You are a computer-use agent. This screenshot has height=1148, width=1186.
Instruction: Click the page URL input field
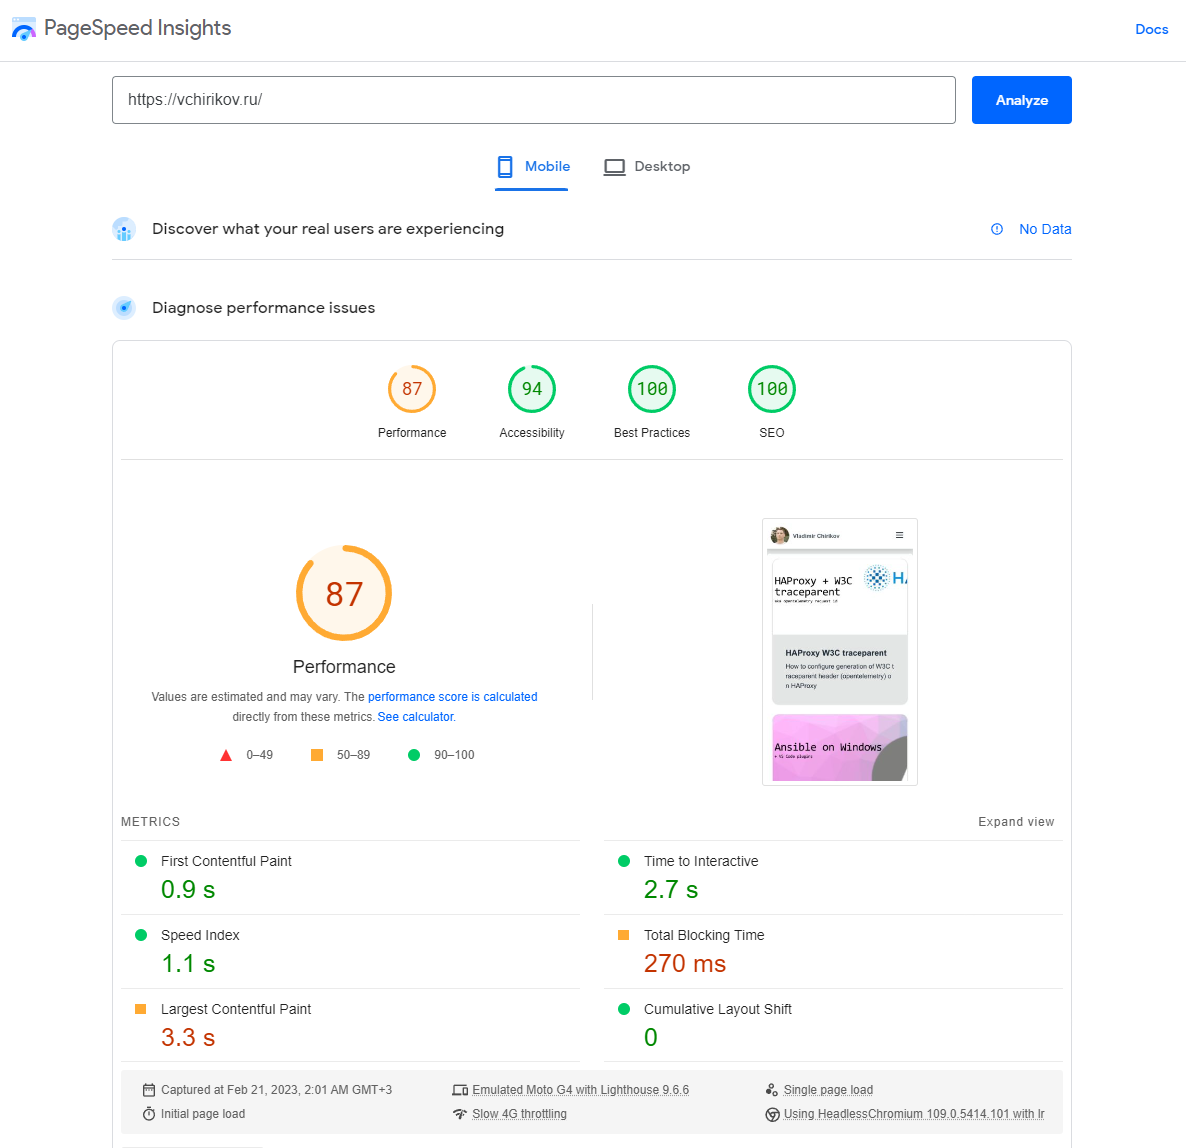(x=533, y=100)
